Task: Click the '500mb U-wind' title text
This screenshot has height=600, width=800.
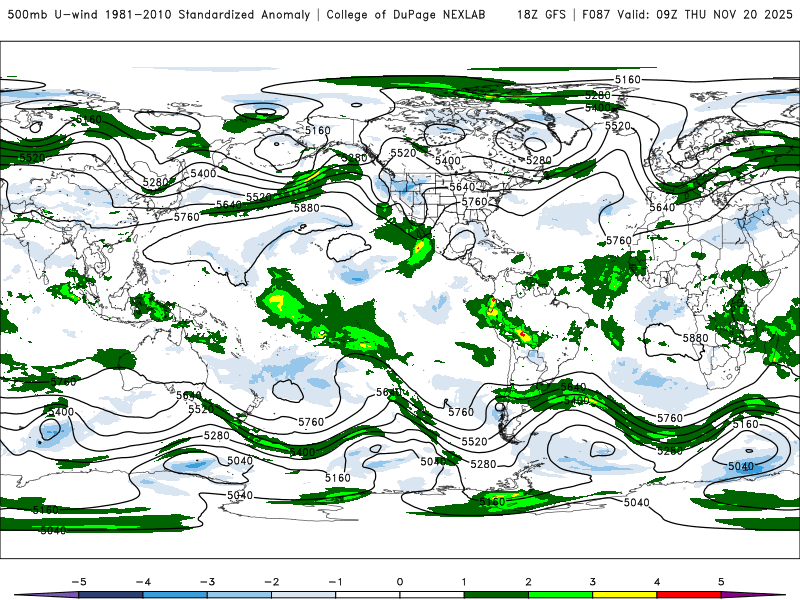Action: (x=53, y=14)
